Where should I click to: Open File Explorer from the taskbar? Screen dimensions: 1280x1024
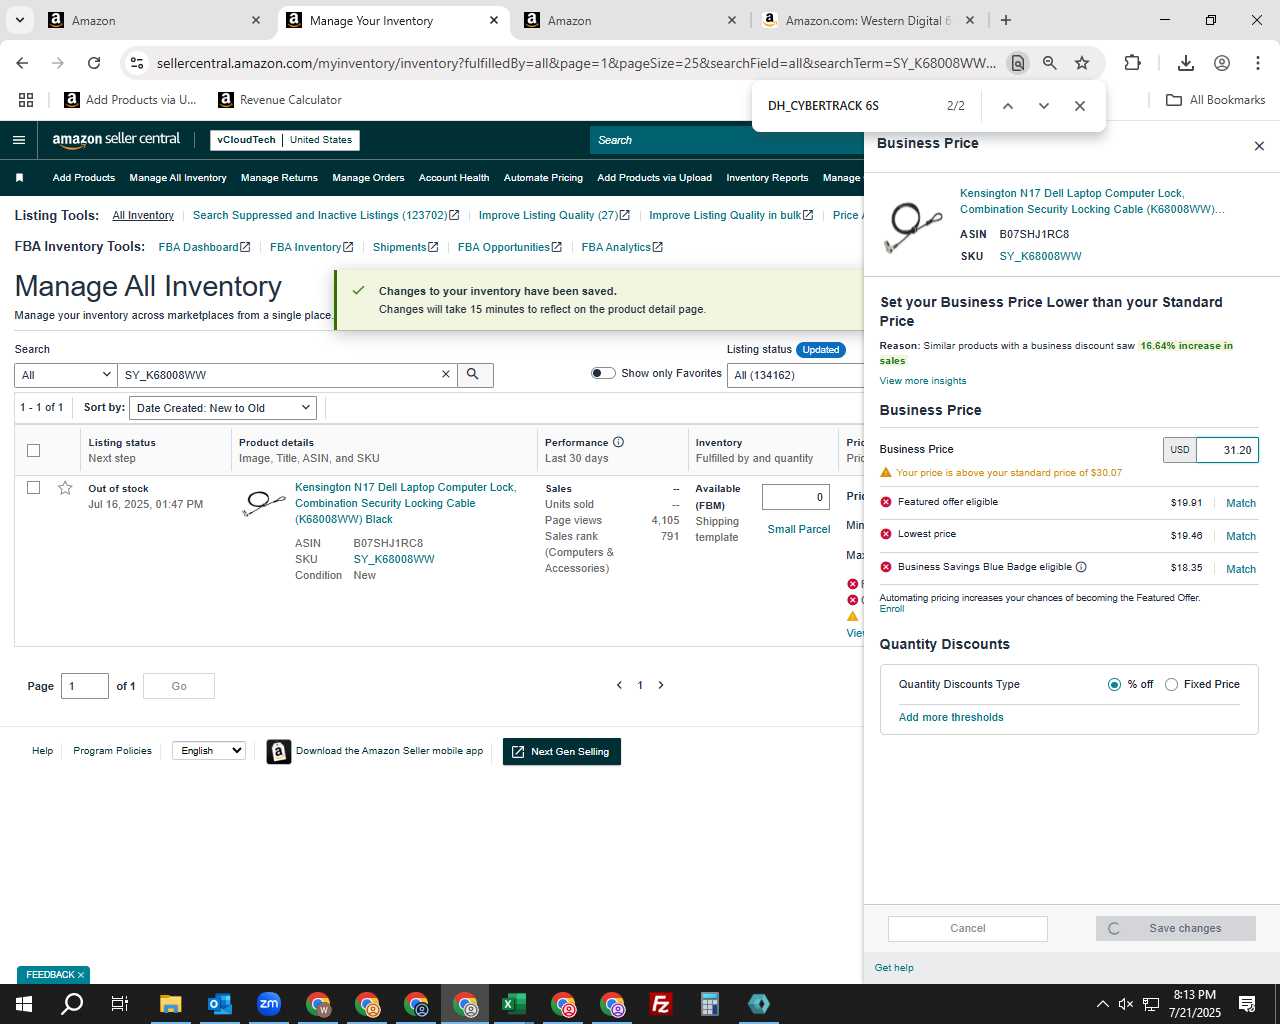171,1004
